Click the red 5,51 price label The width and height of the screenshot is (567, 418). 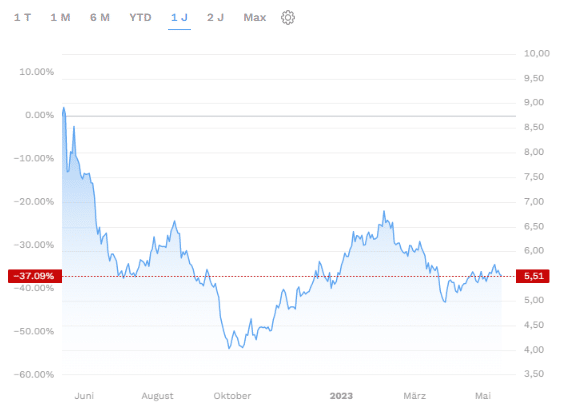(533, 276)
